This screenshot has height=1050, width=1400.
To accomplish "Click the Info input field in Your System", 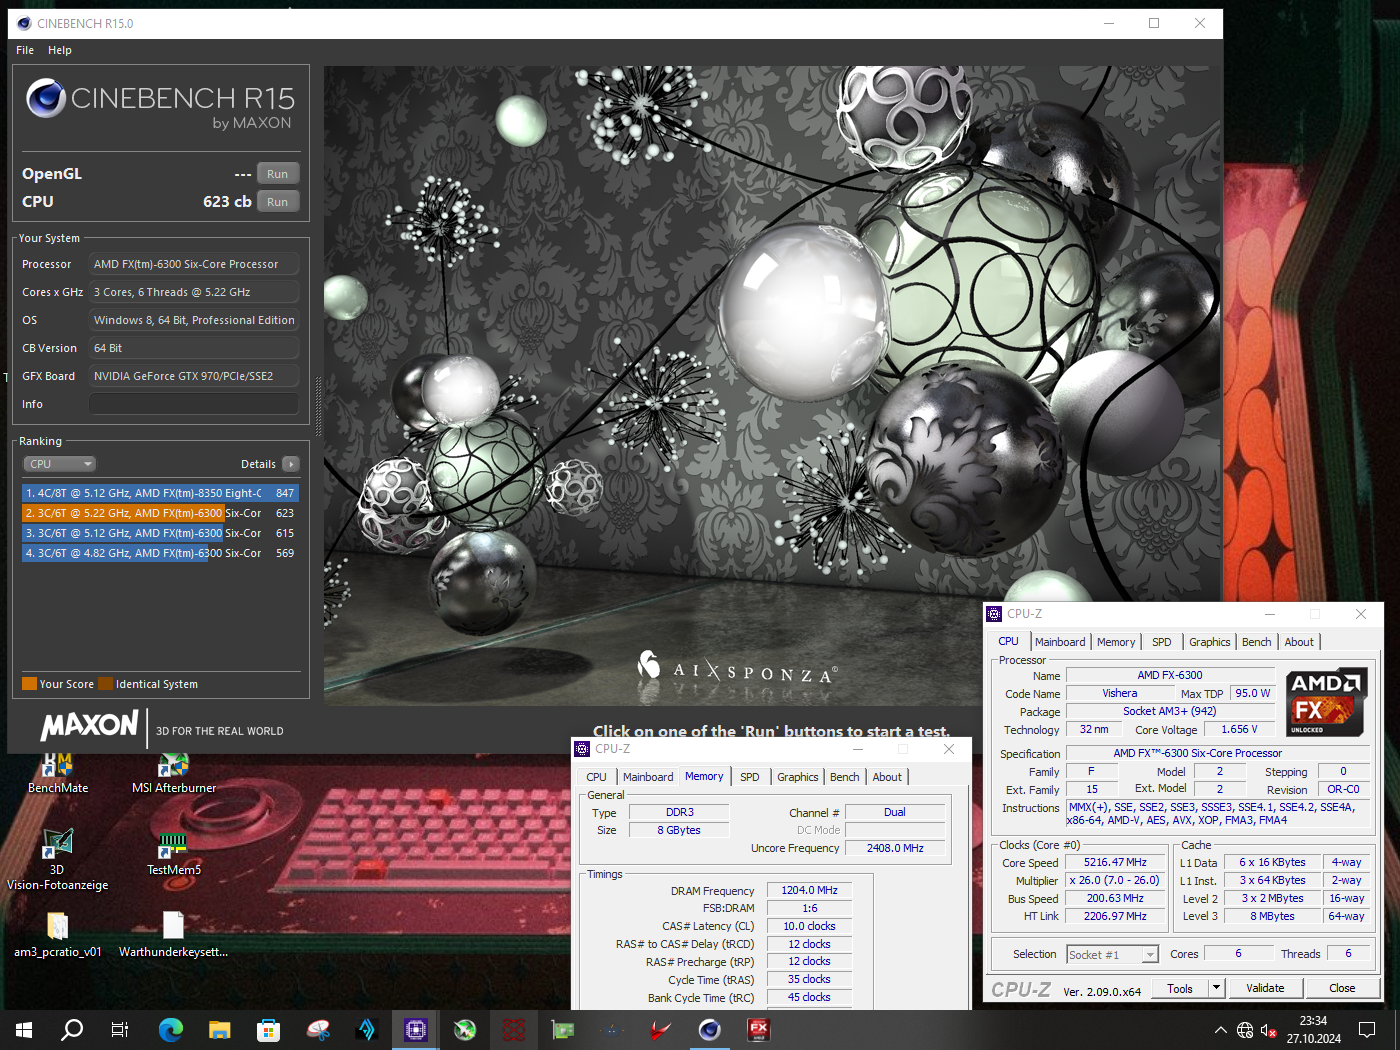I will (x=194, y=404).
